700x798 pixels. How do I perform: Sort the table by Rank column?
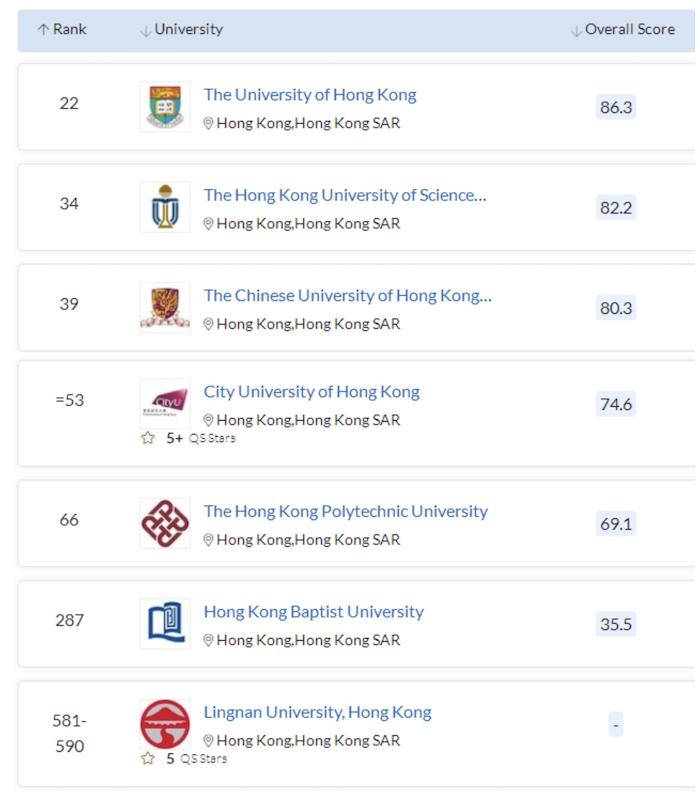[63, 30]
